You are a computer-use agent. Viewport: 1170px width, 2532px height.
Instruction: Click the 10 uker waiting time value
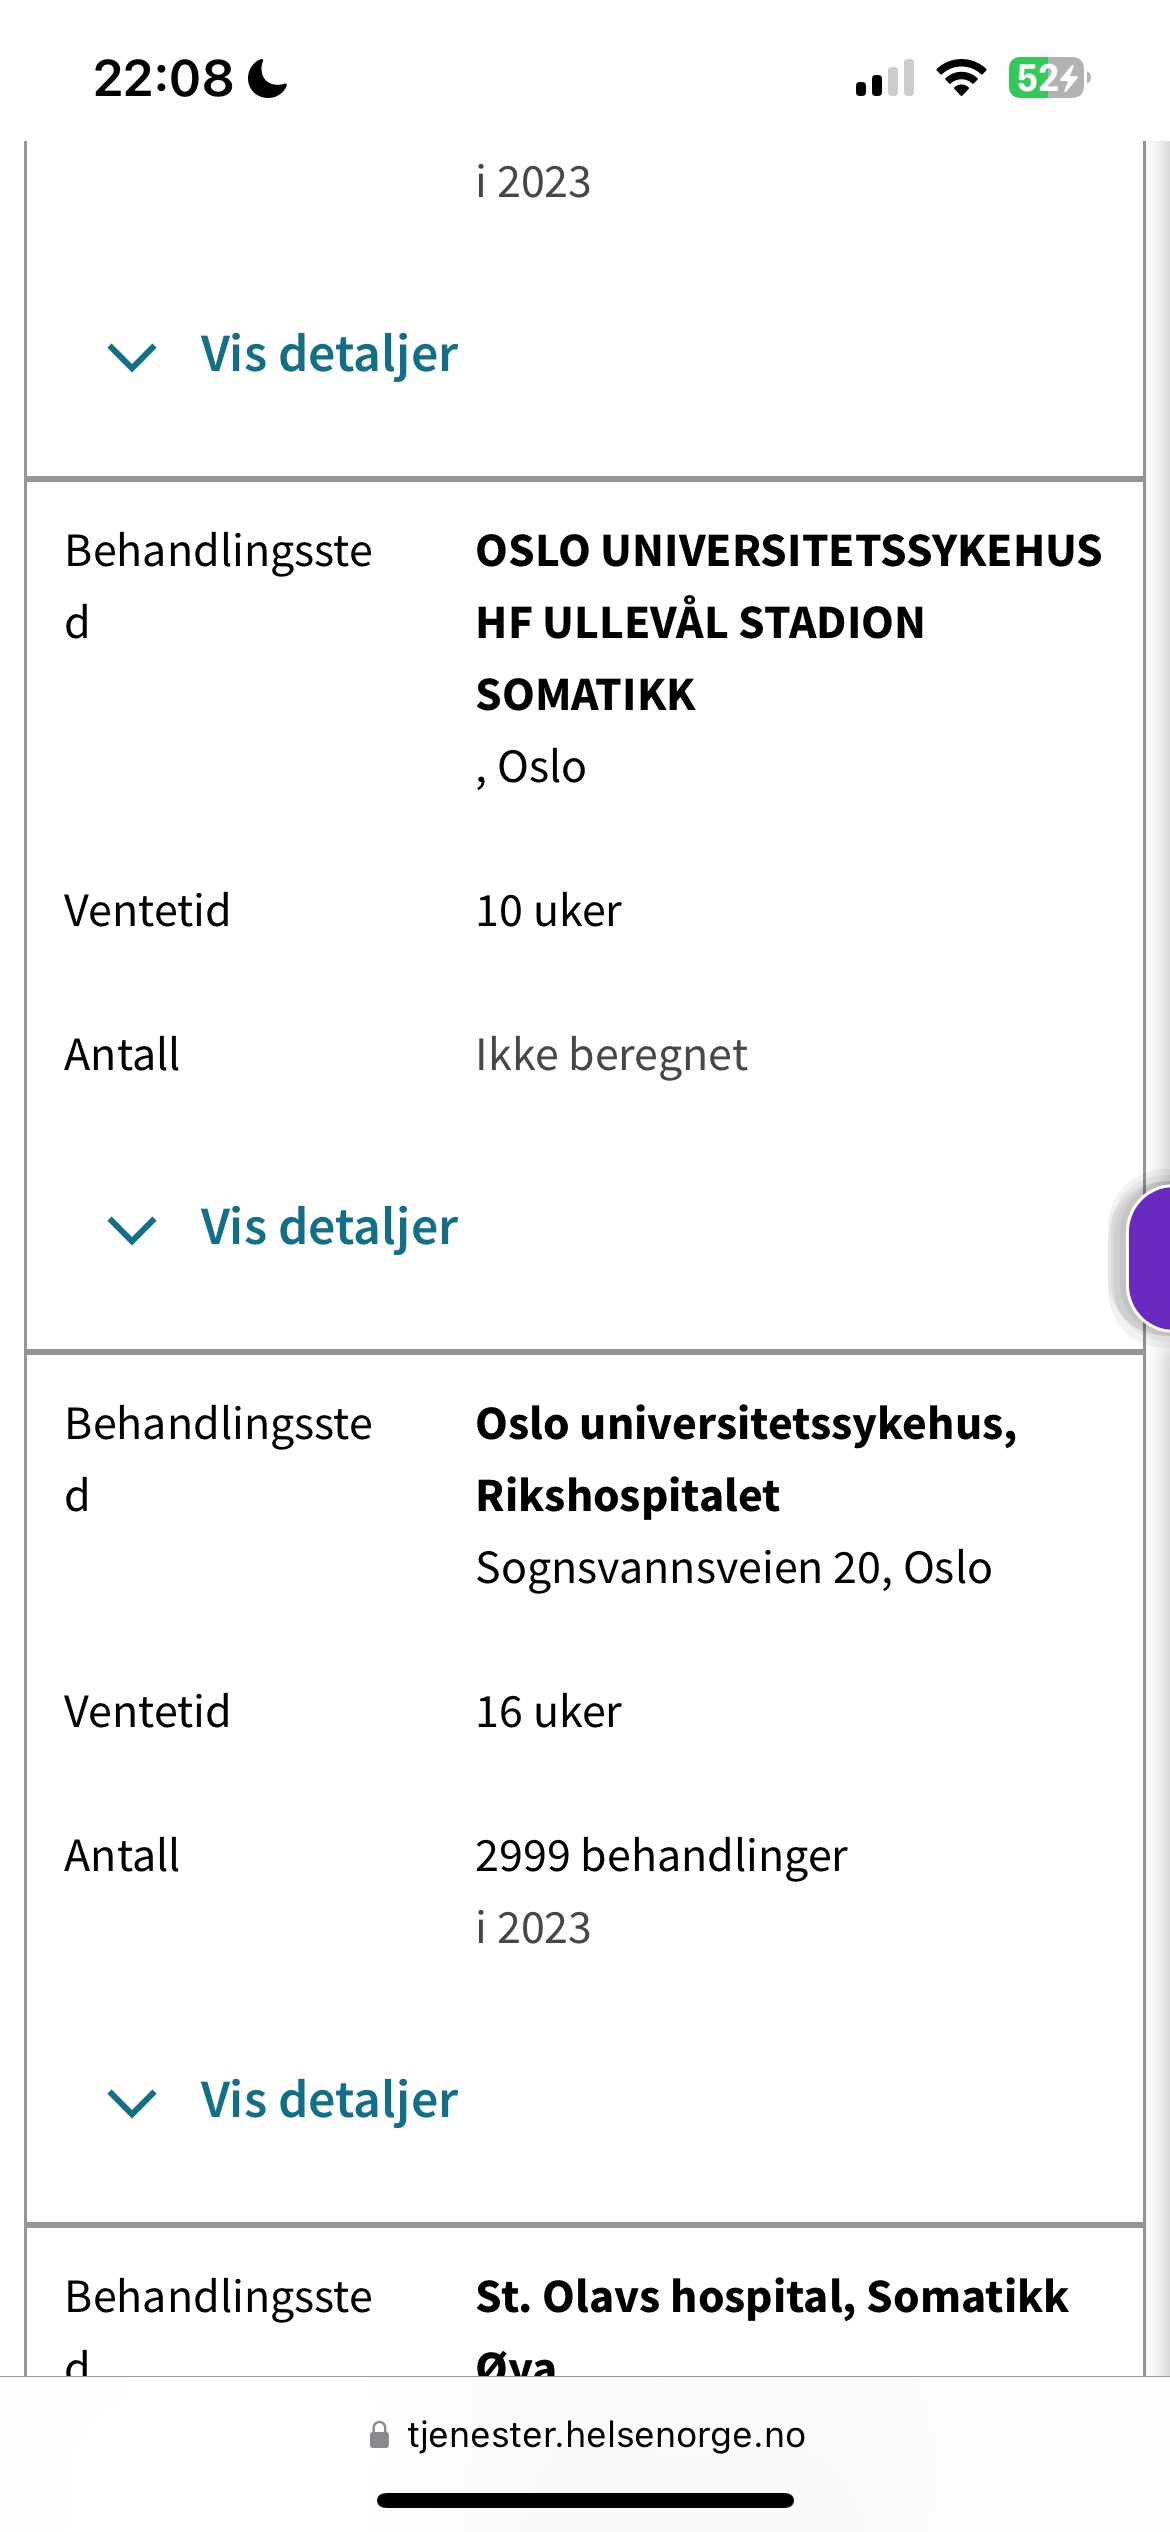pyautogui.click(x=548, y=911)
